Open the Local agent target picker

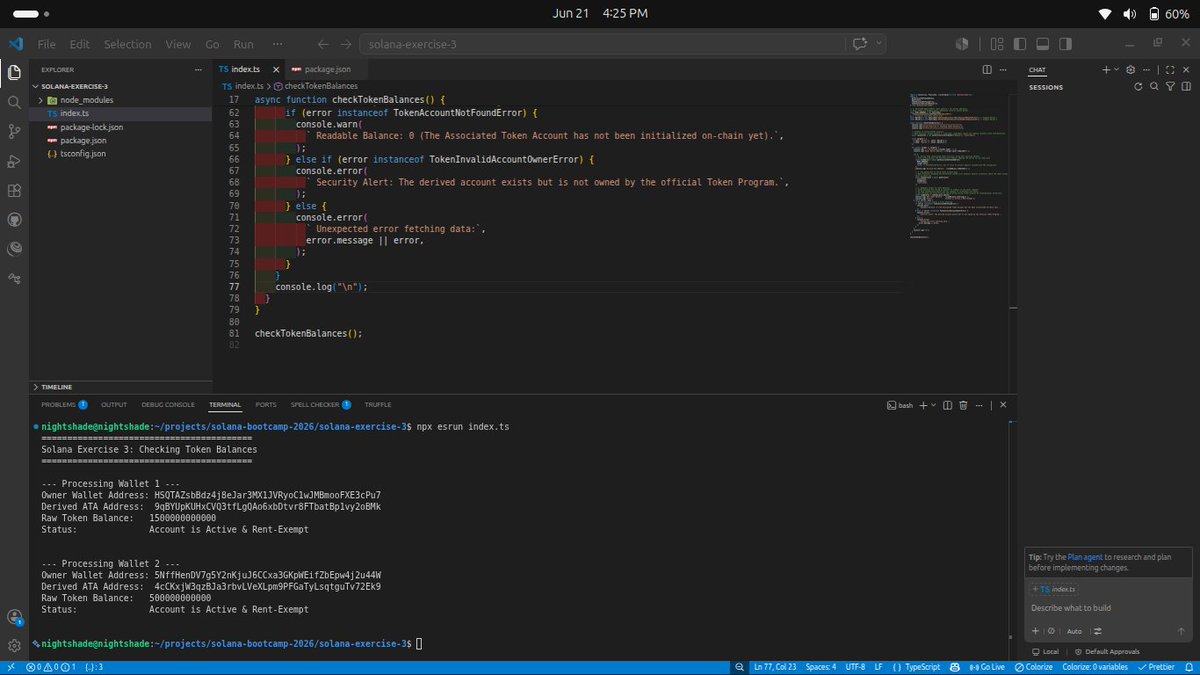pos(1045,651)
